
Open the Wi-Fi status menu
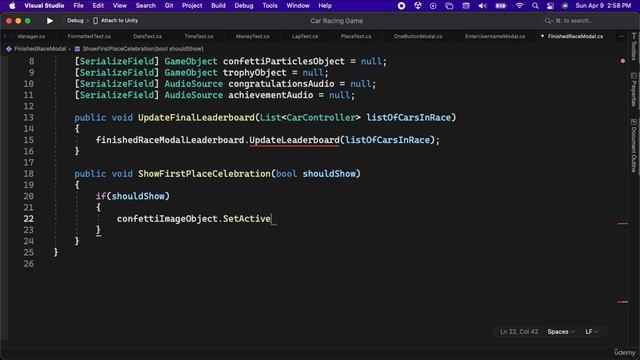coord(519,6)
